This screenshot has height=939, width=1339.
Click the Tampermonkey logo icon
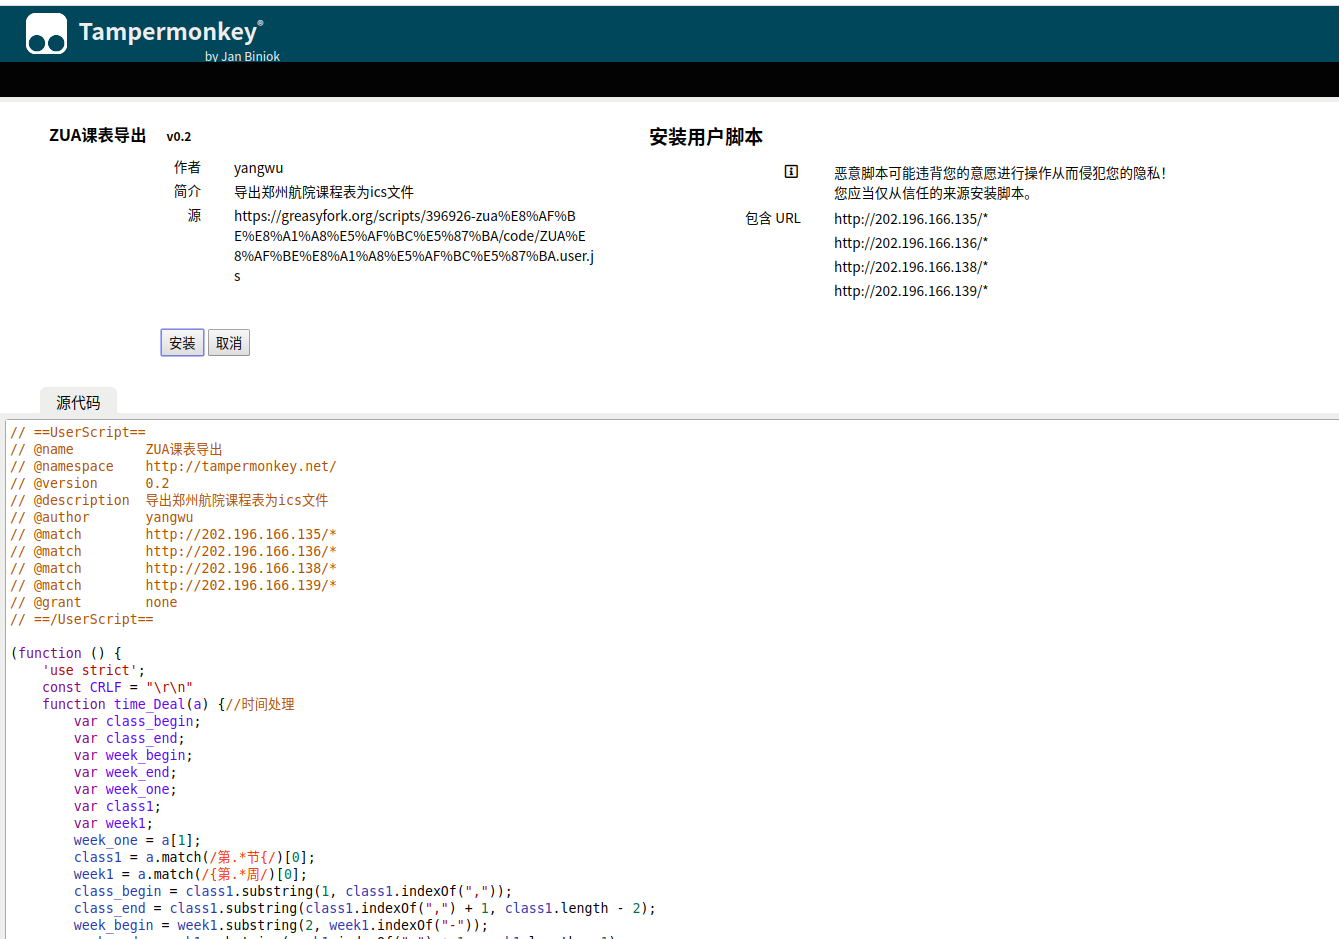tap(46, 33)
